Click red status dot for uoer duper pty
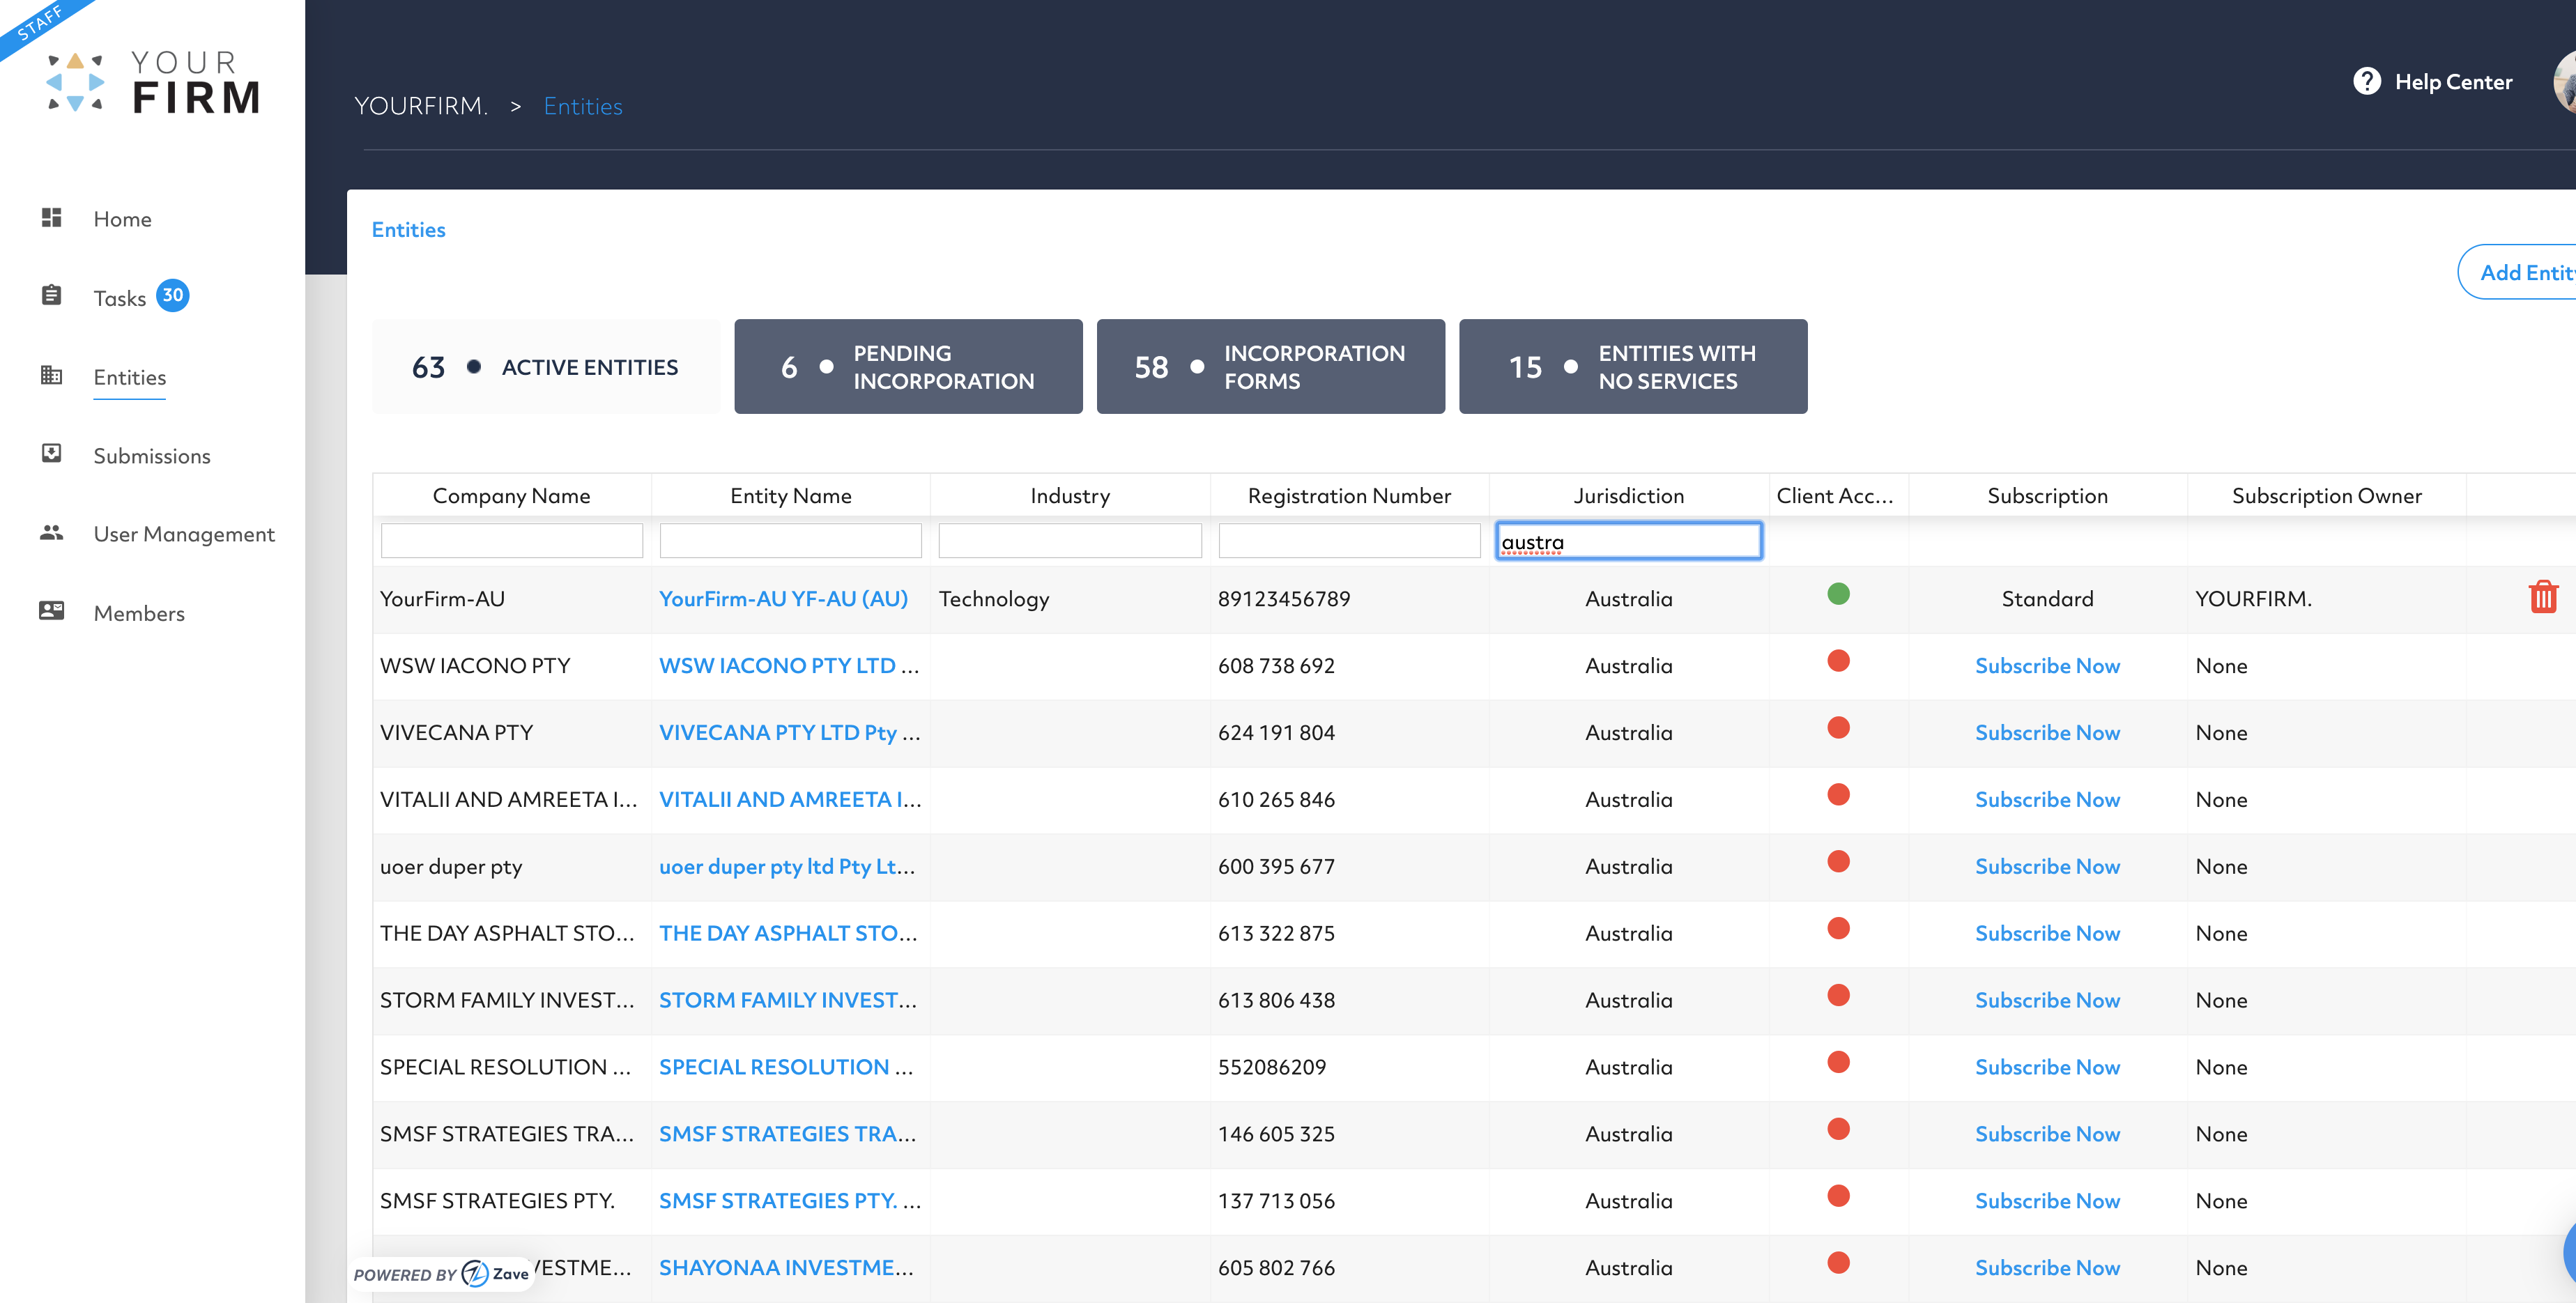The image size is (2576, 1303). coord(1838,862)
